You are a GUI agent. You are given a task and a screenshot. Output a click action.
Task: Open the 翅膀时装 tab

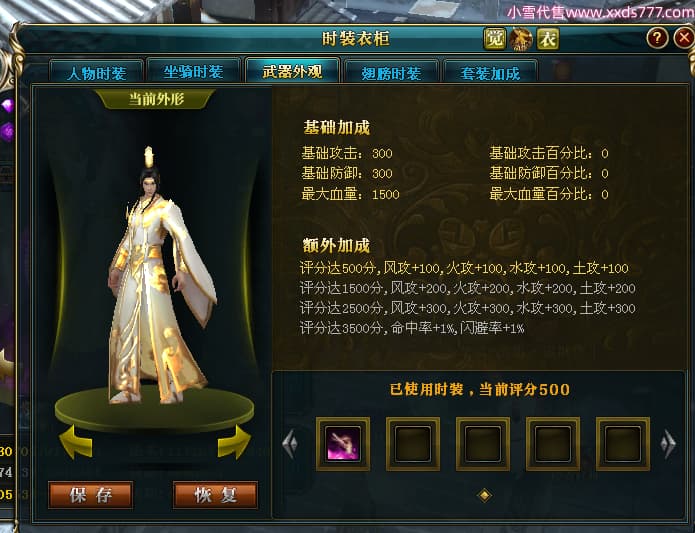pyautogui.click(x=391, y=72)
